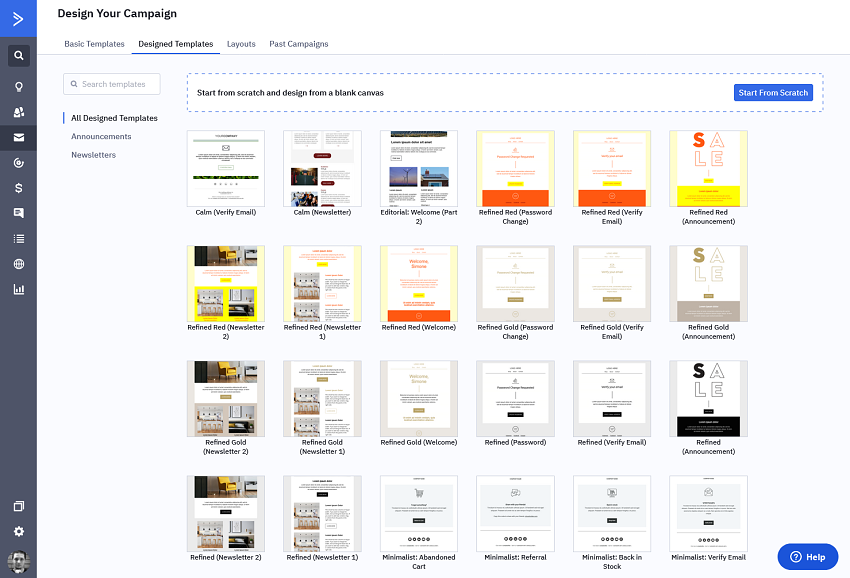Open the Apps windows icon in sidebar
This screenshot has width=850, height=578.
(x=18, y=506)
